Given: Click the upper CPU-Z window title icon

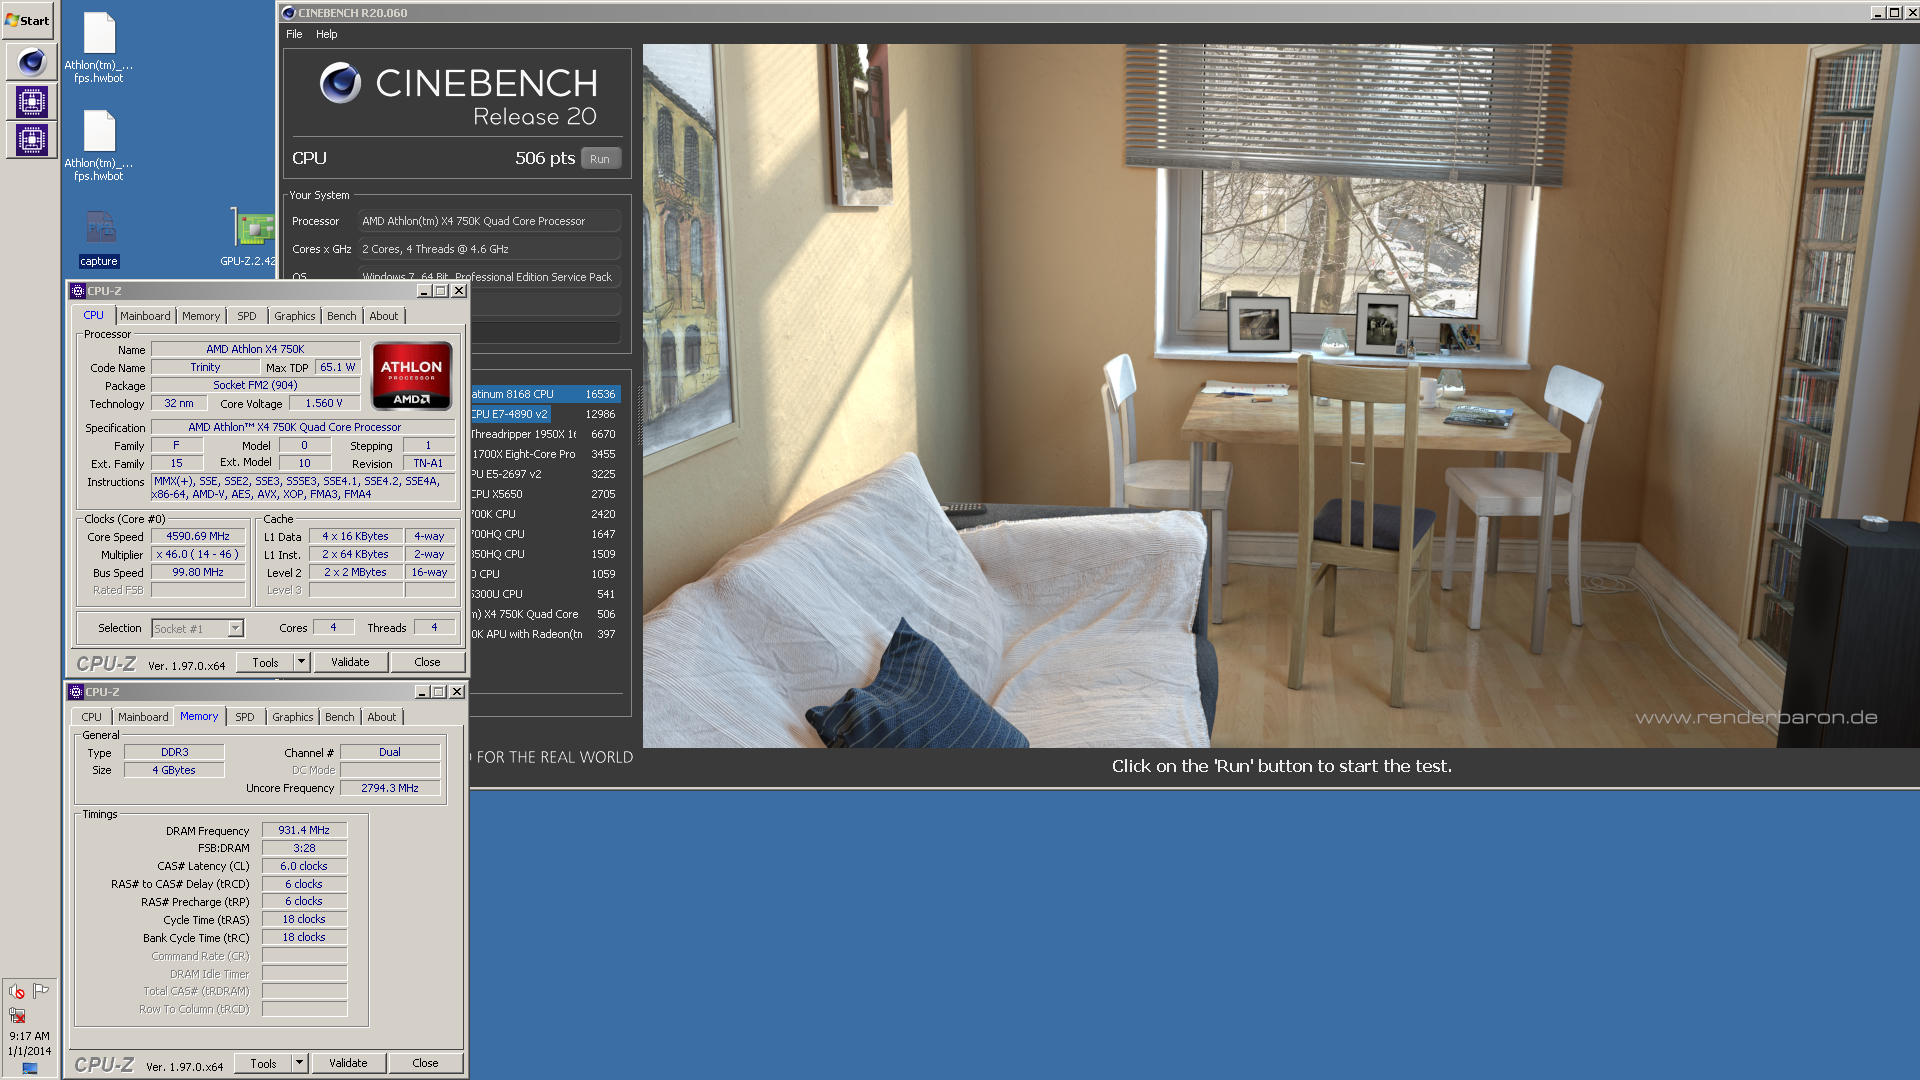Looking at the screenshot, I should [x=78, y=291].
